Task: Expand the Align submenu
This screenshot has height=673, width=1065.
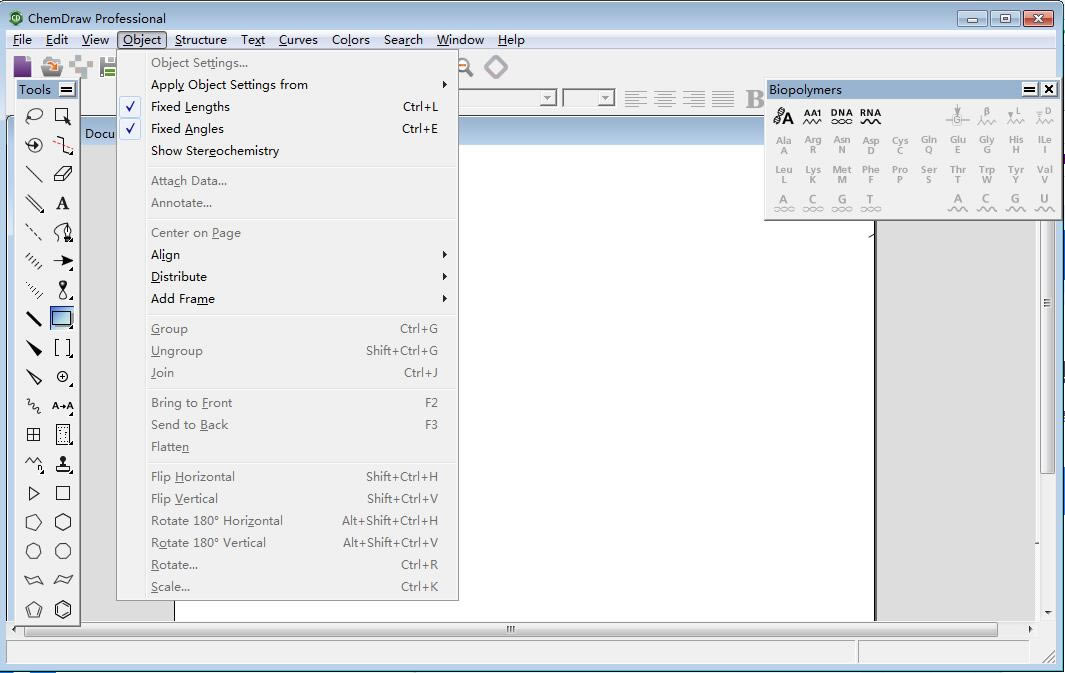Action: coord(166,255)
